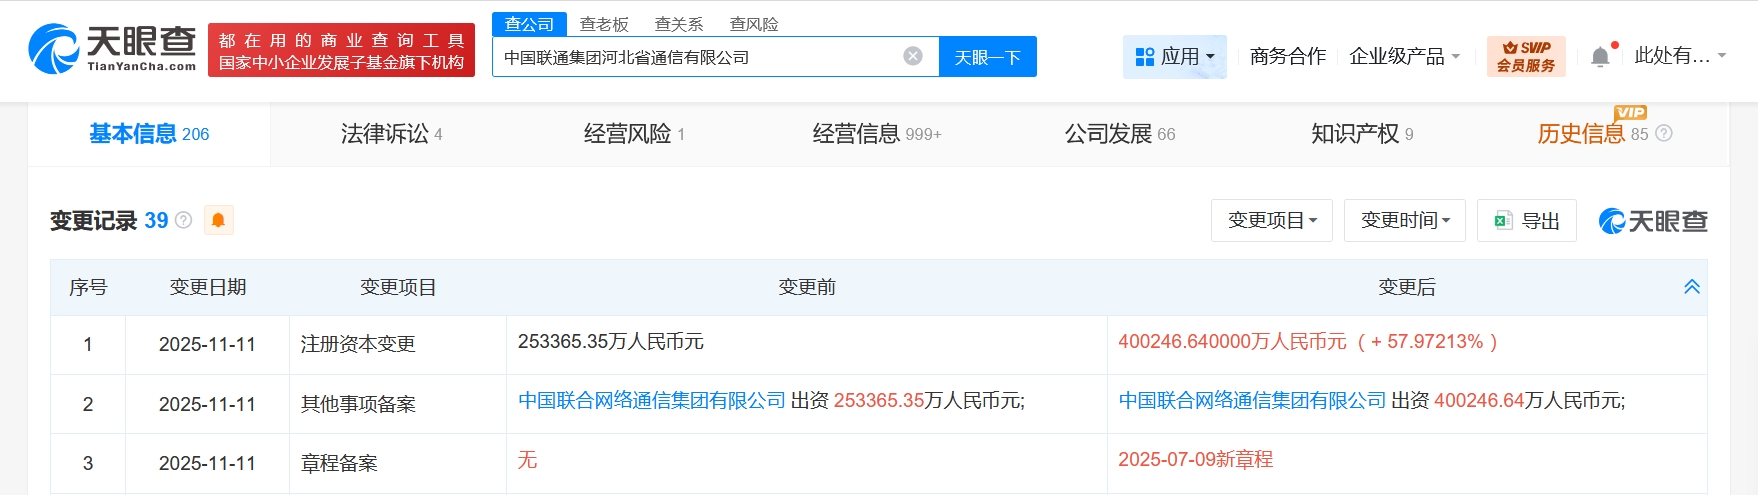This screenshot has height=495, width=1758.
Task: Clear the search box with X icon
Action: click(912, 56)
